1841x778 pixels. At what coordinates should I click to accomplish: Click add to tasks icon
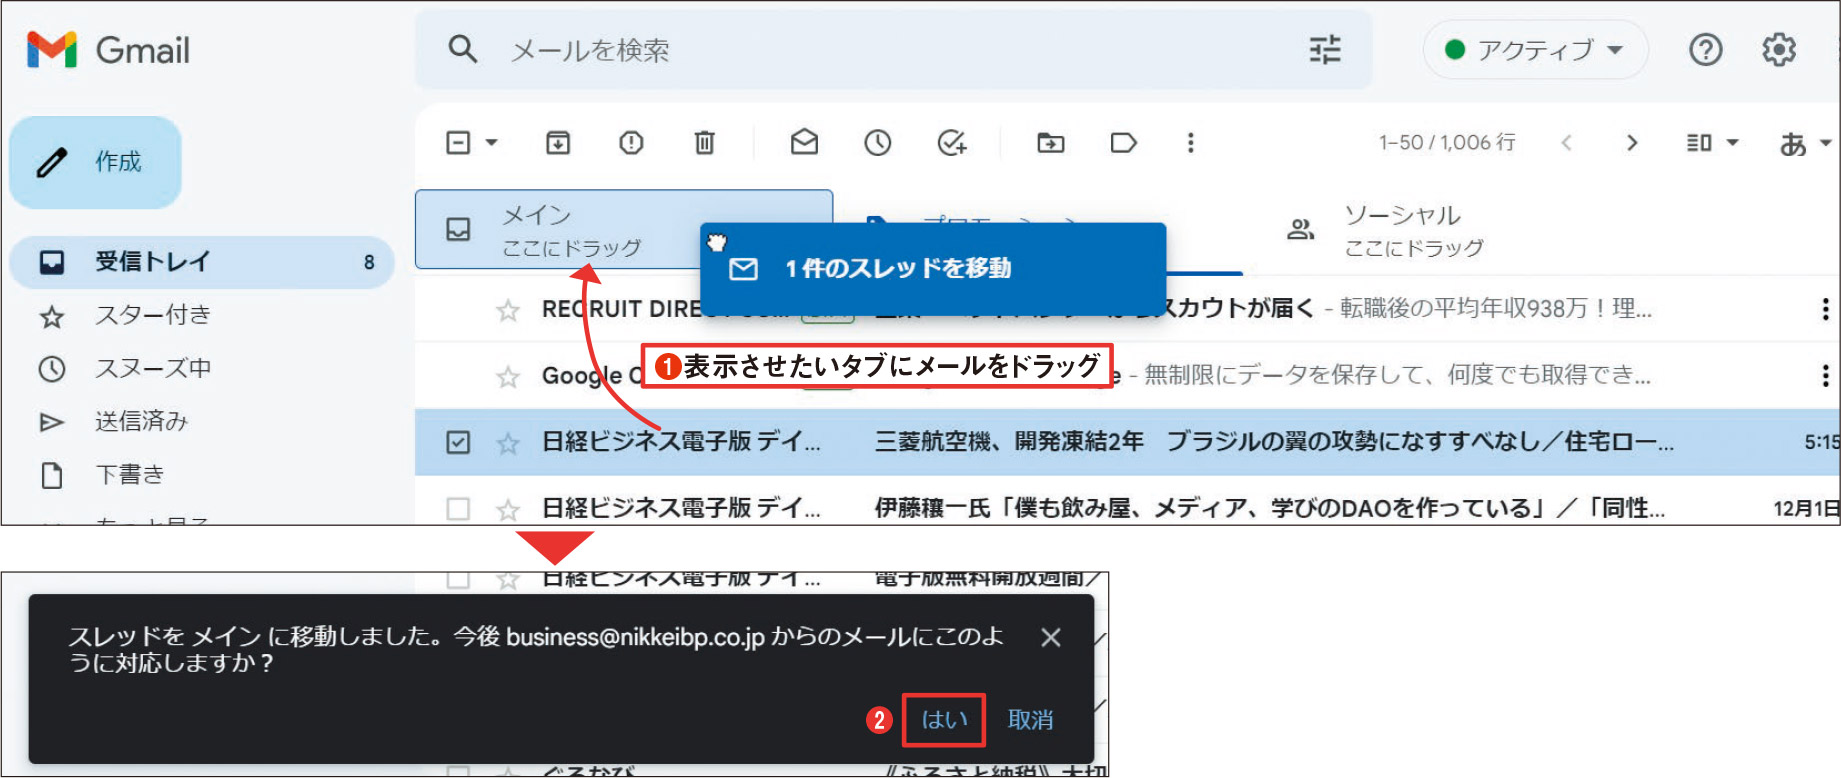952,143
